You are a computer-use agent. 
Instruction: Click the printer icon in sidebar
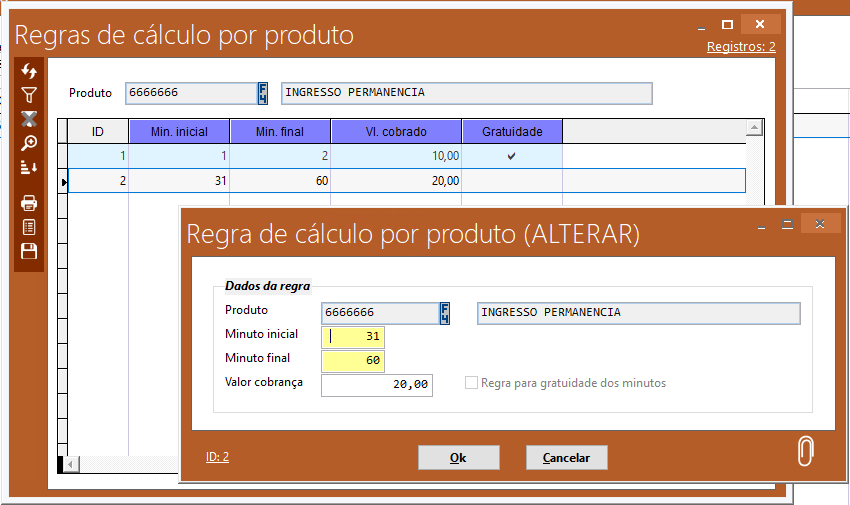coord(29,203)
